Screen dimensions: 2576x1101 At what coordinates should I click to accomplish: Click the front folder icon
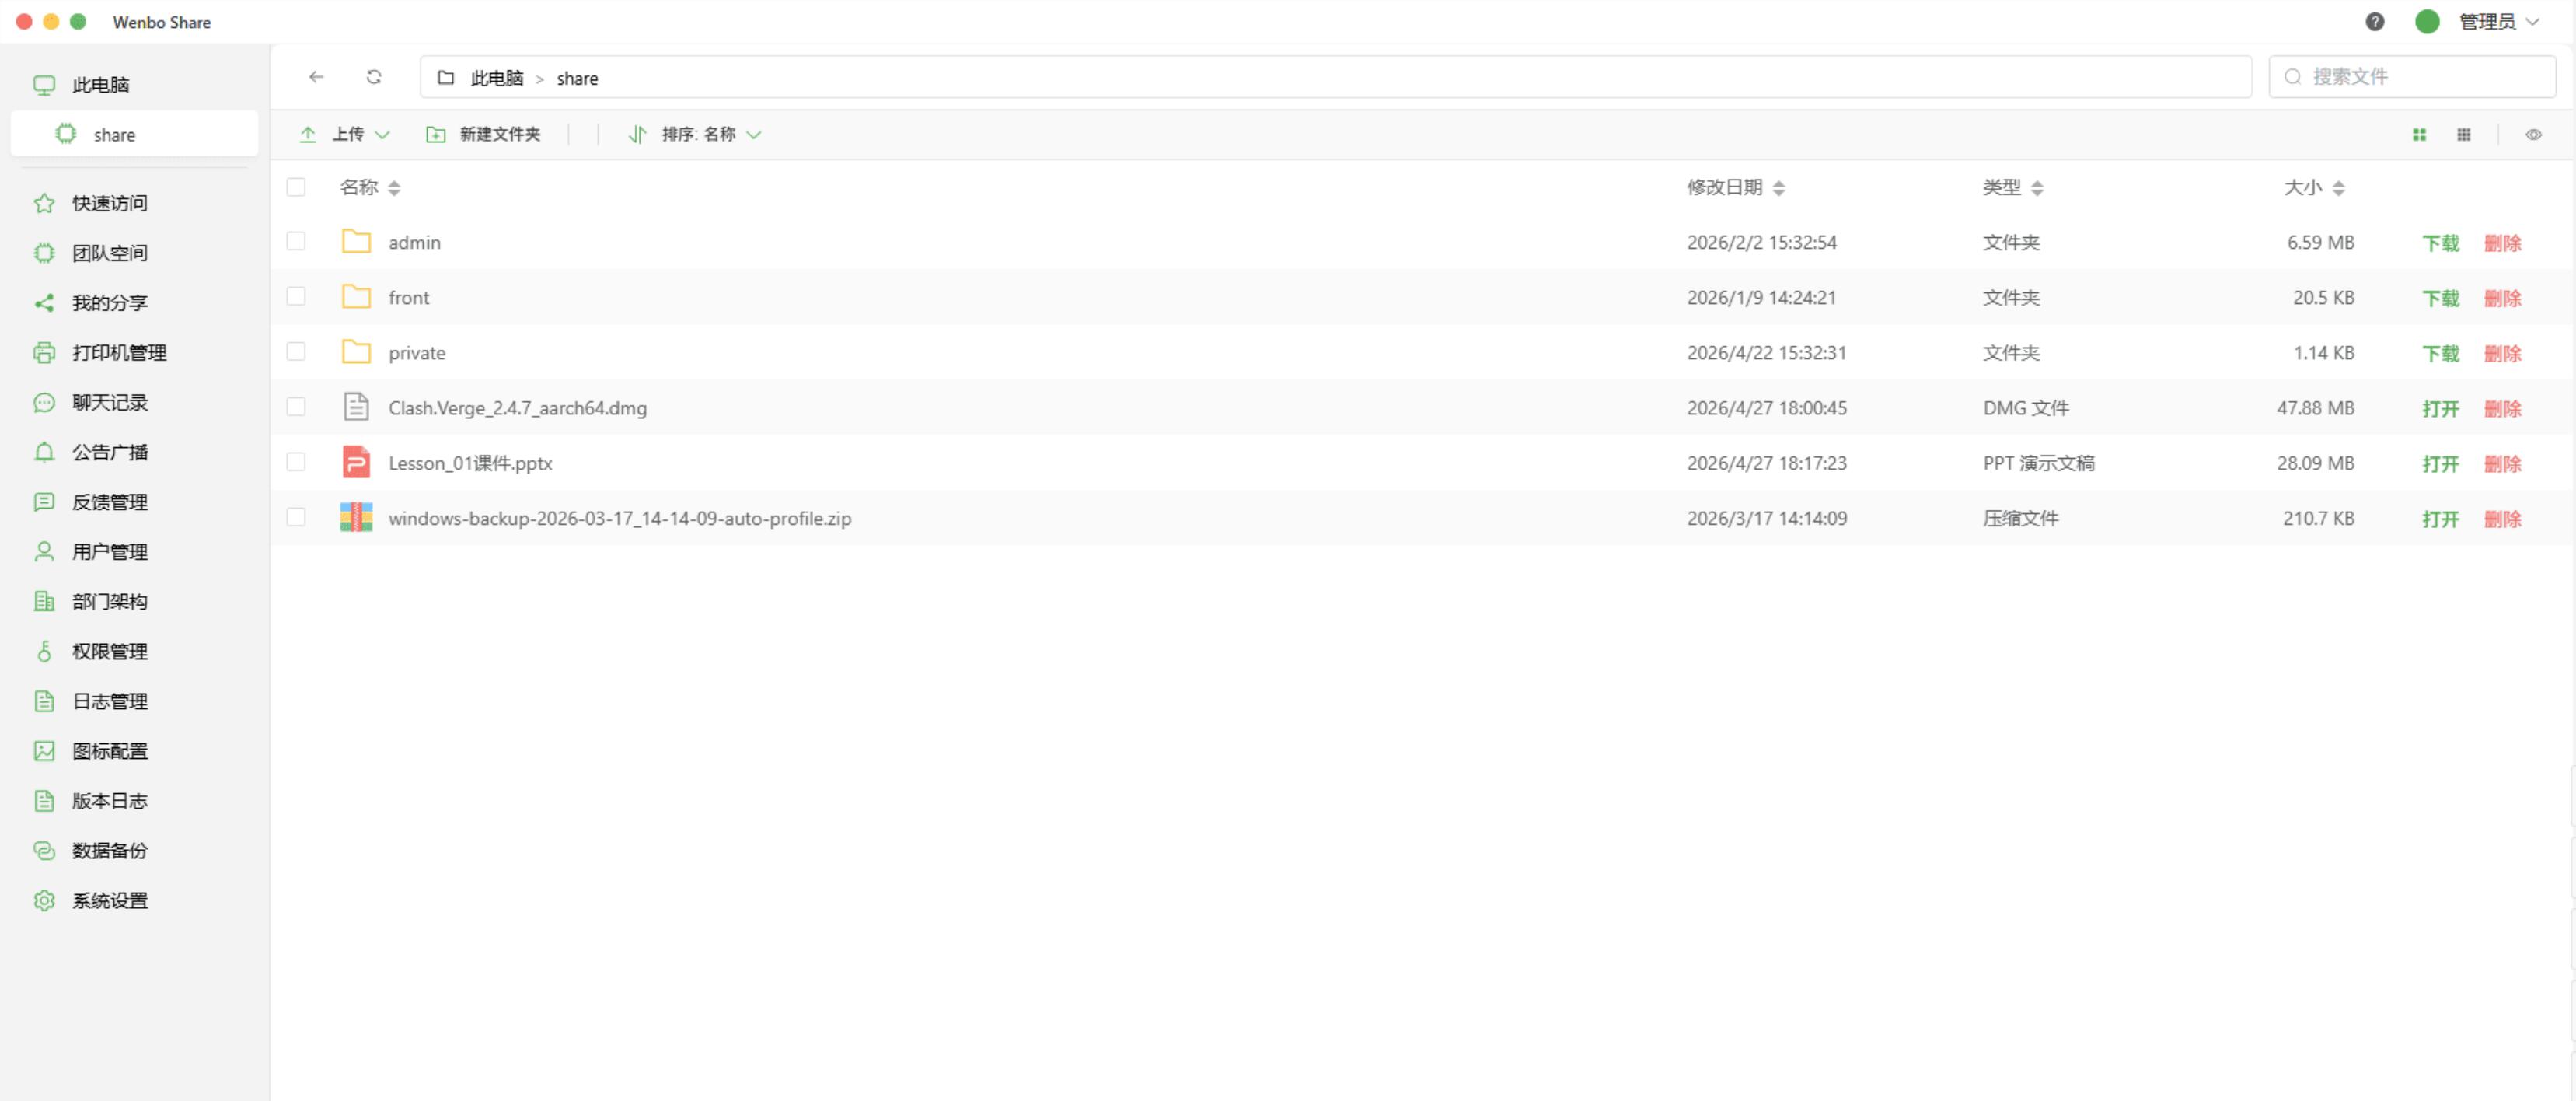[356, 296]
